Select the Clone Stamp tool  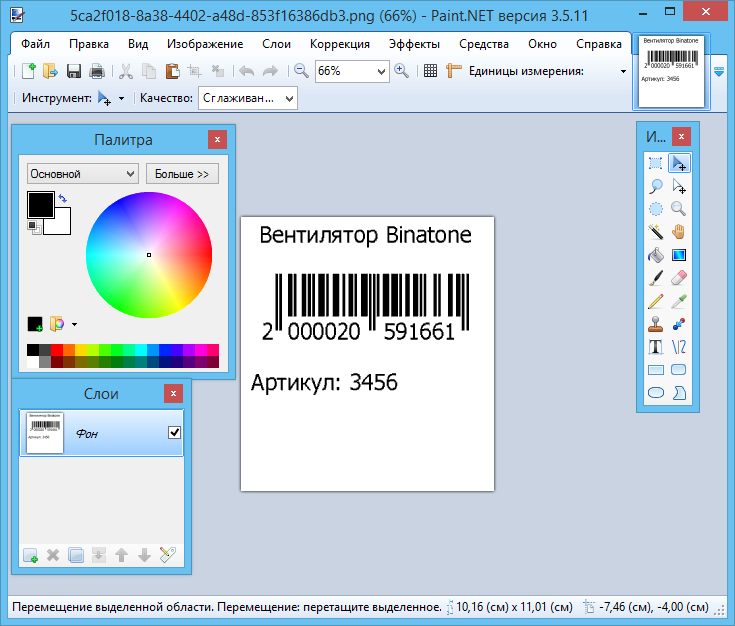coord(655,324)
